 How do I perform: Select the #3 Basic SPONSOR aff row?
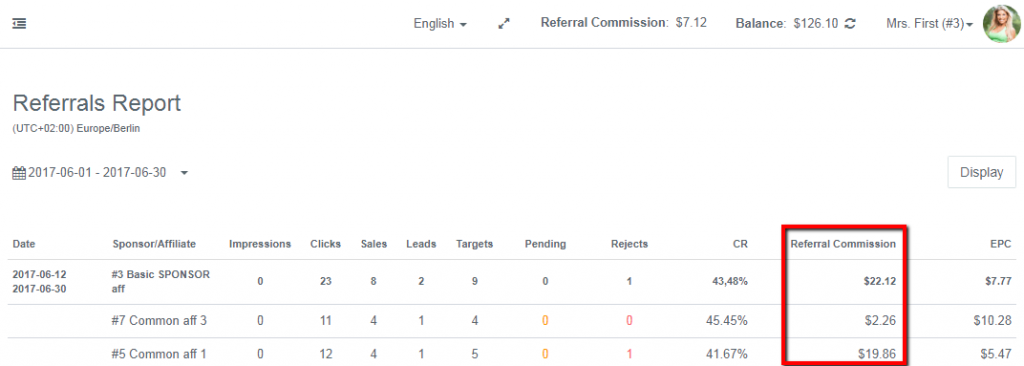pos(512,282)
